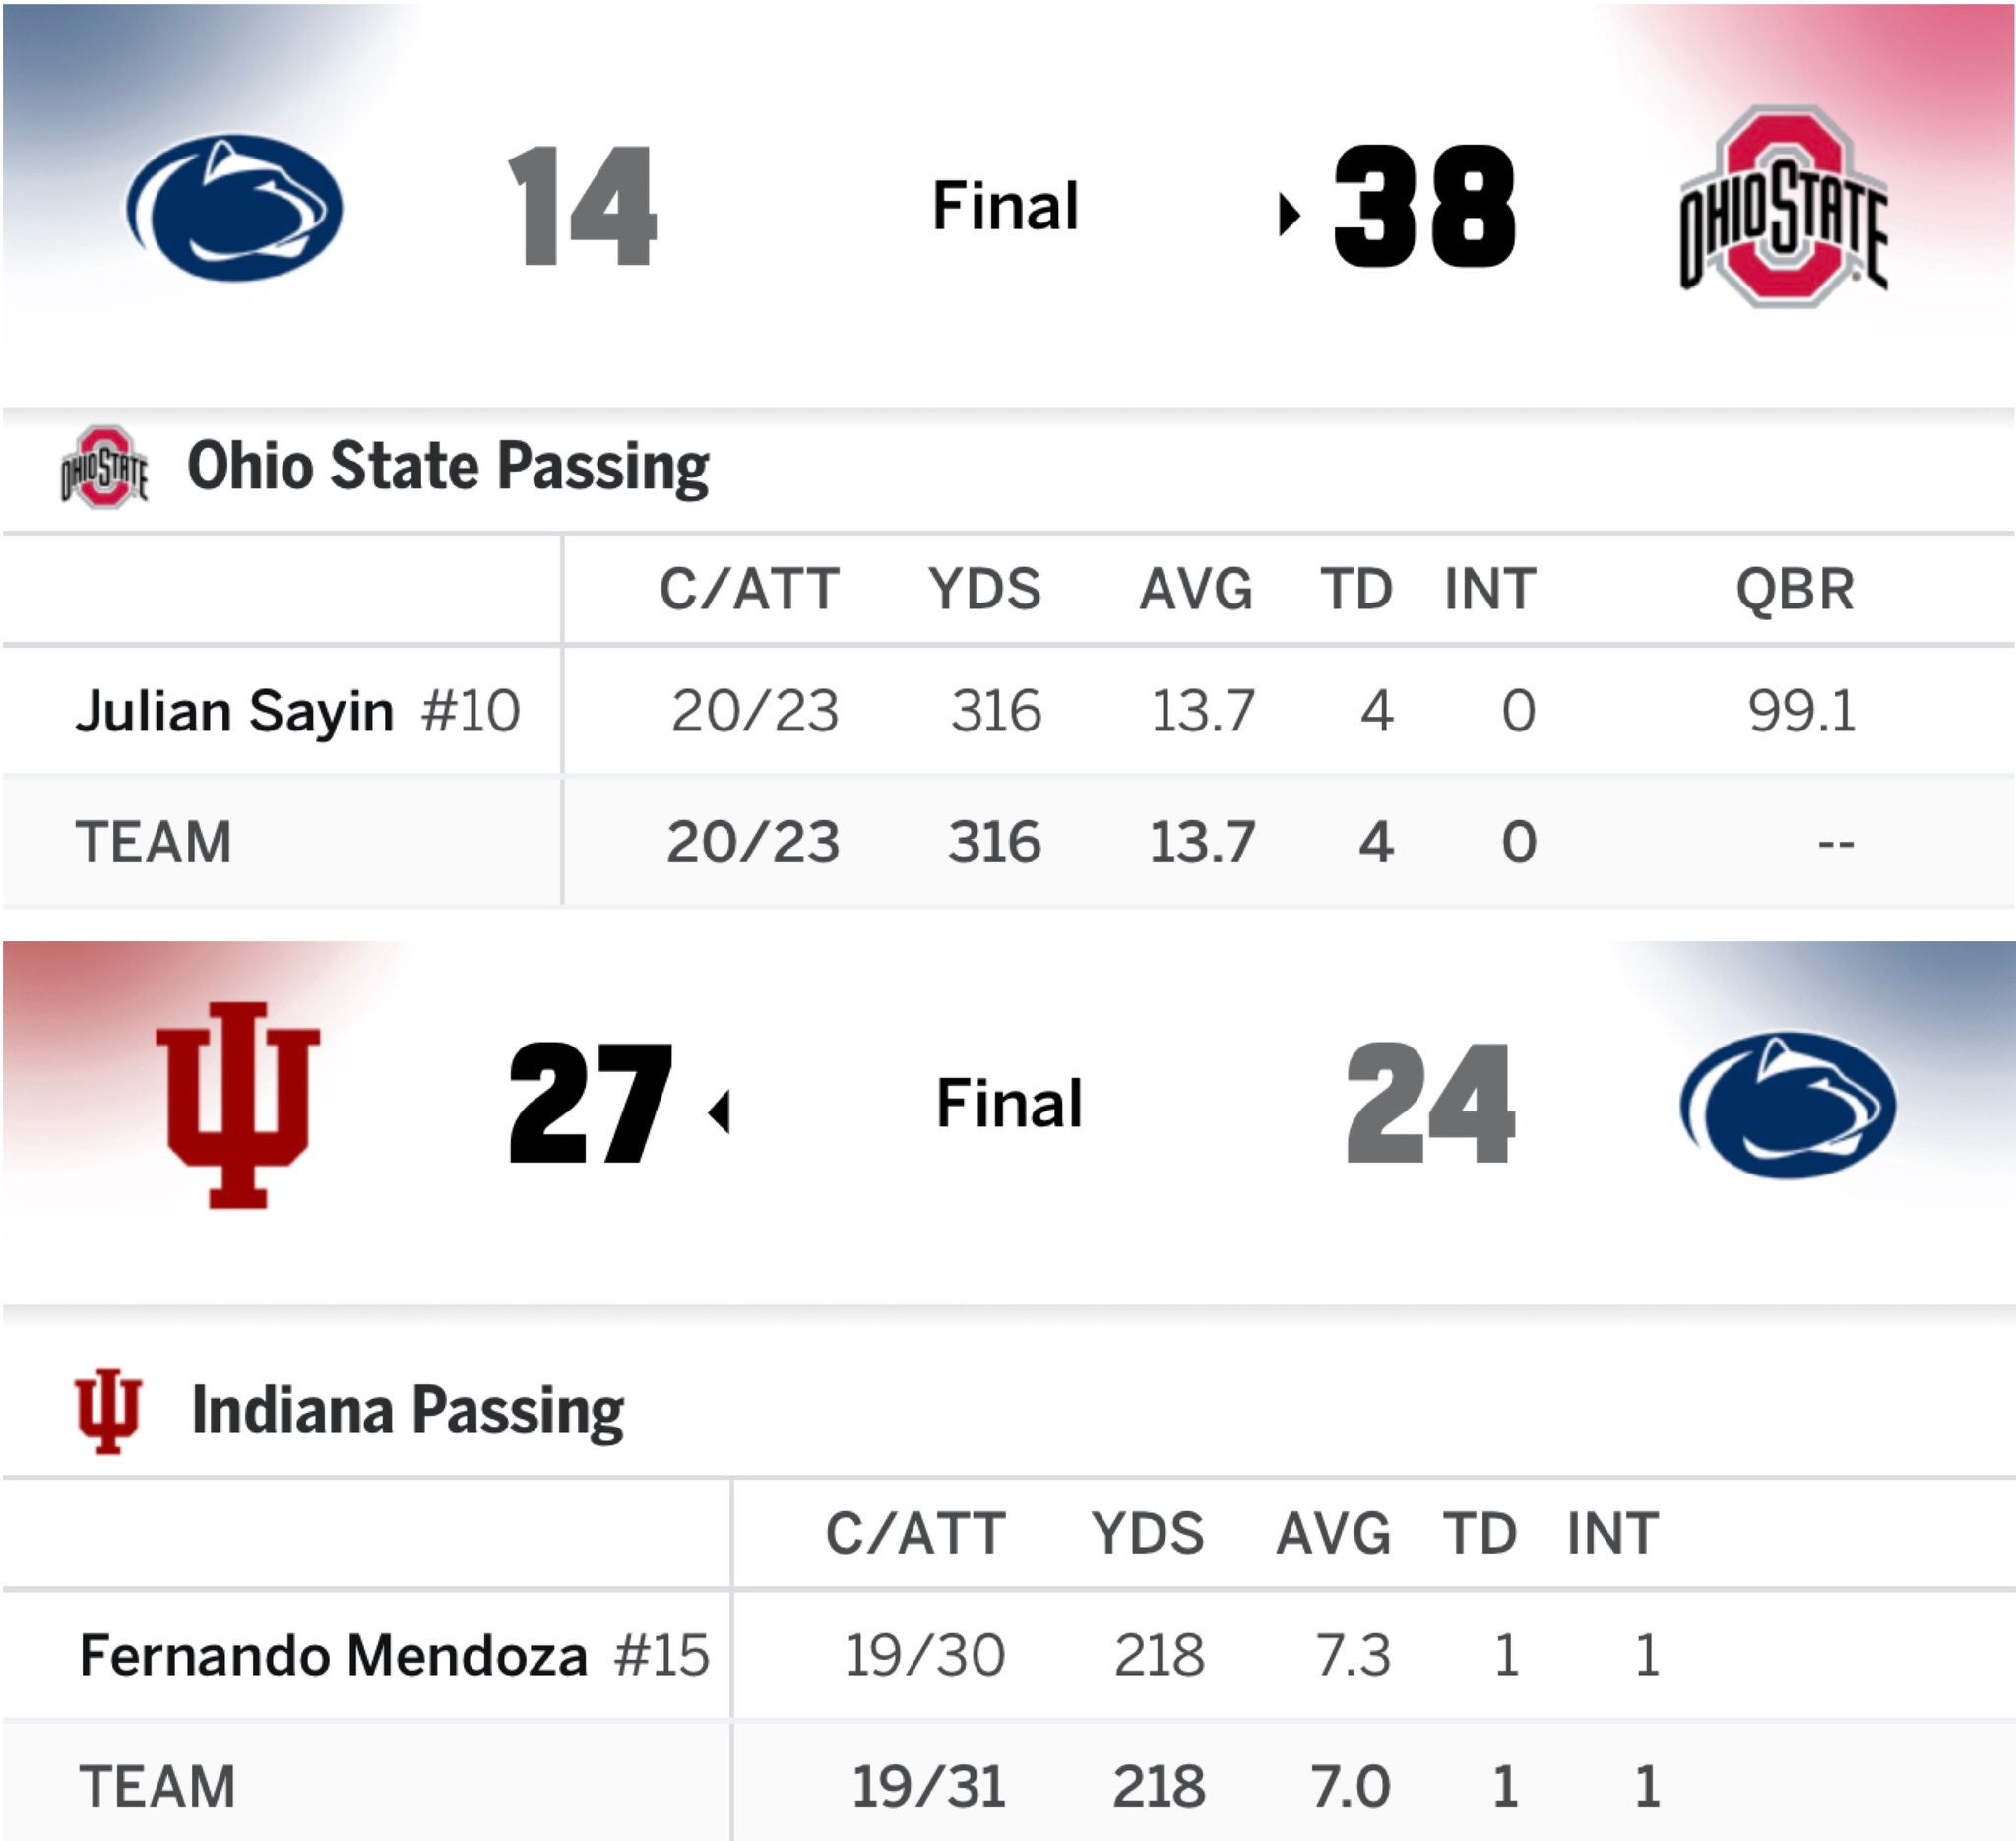
Task: Click Ohio State's C/ATT column header
Action: click(x=749, y=589)
